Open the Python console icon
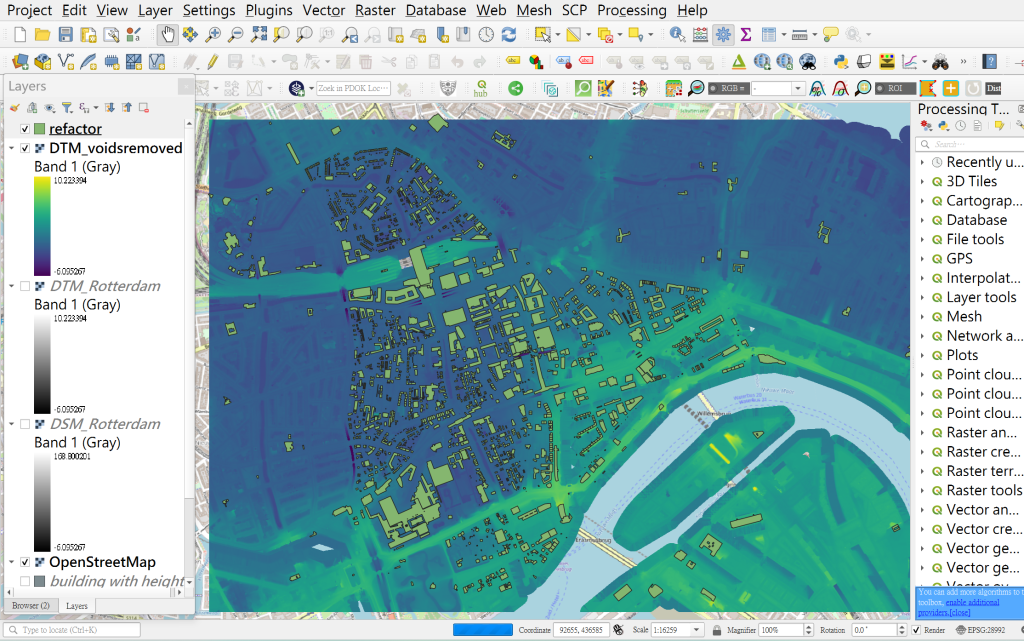The width and height of the screenshot is (1024, 641). click(x=841, y=62)
